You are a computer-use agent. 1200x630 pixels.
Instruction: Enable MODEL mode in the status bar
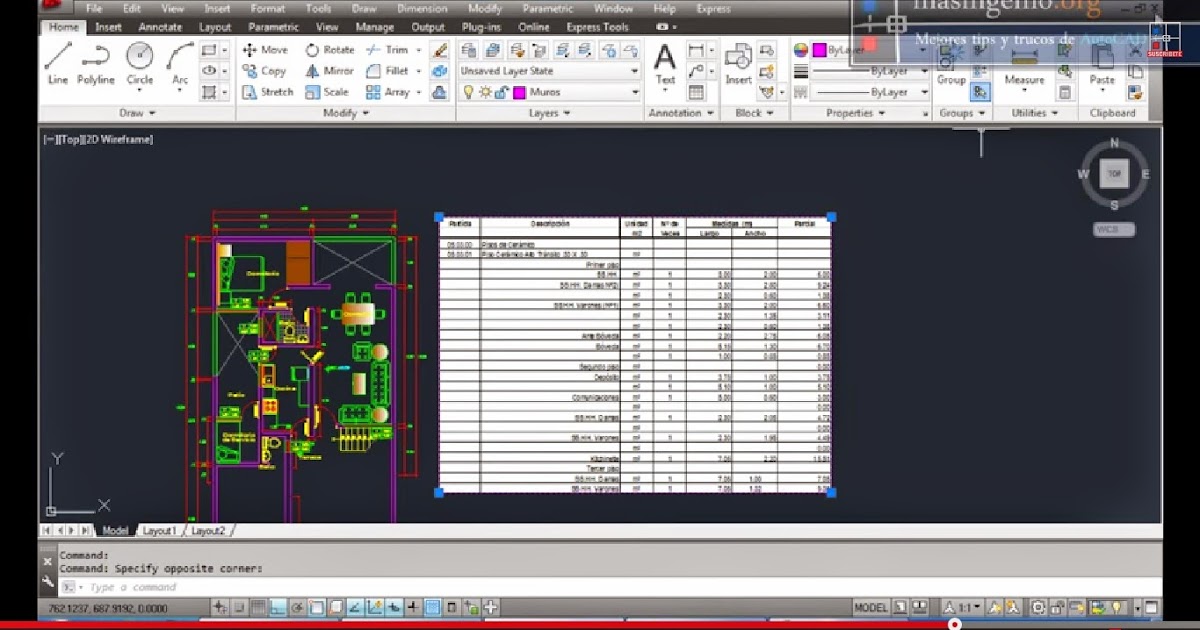click(869, 607)
